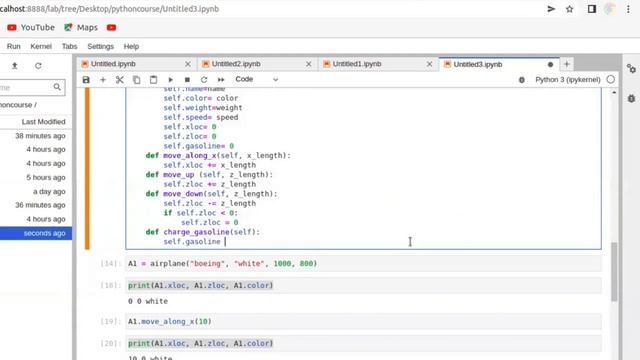Open the property inspector gears icon in right sidebar
Viewport: 640px width, 360px height.
(x=631, y=69)
